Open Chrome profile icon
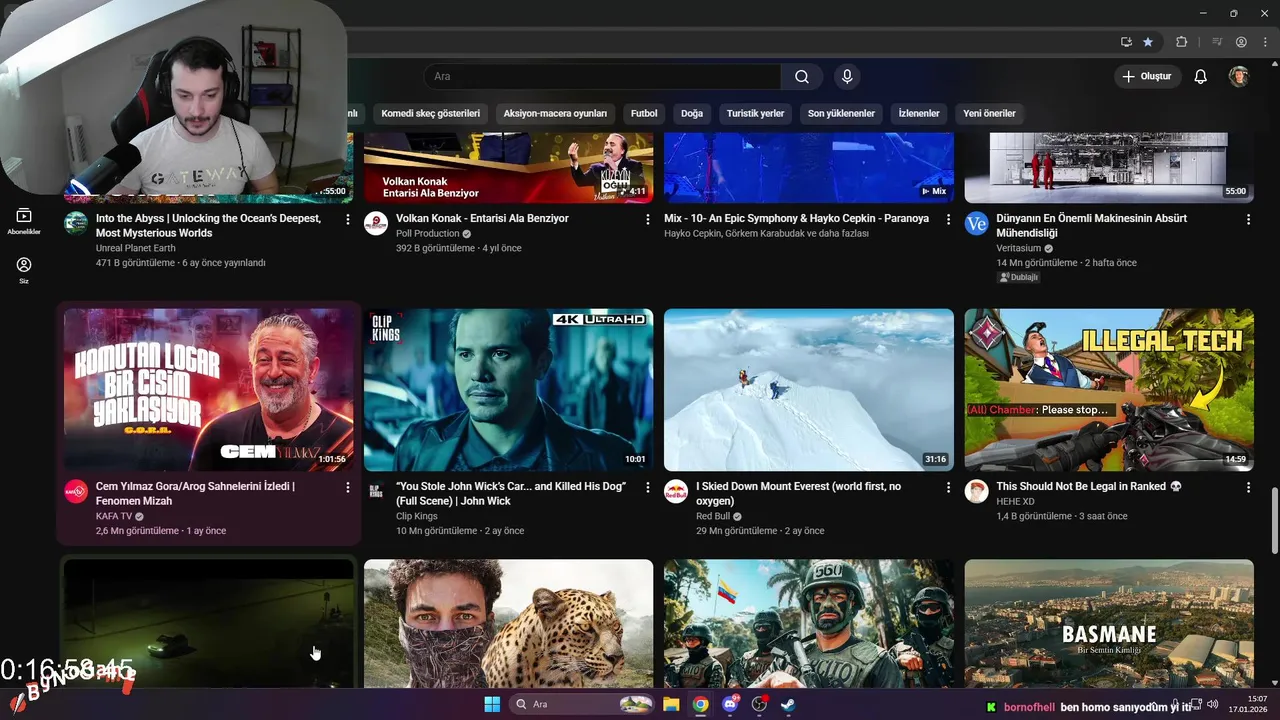The height and width of the screenshot is (720, 1280). pos(1241,42)
